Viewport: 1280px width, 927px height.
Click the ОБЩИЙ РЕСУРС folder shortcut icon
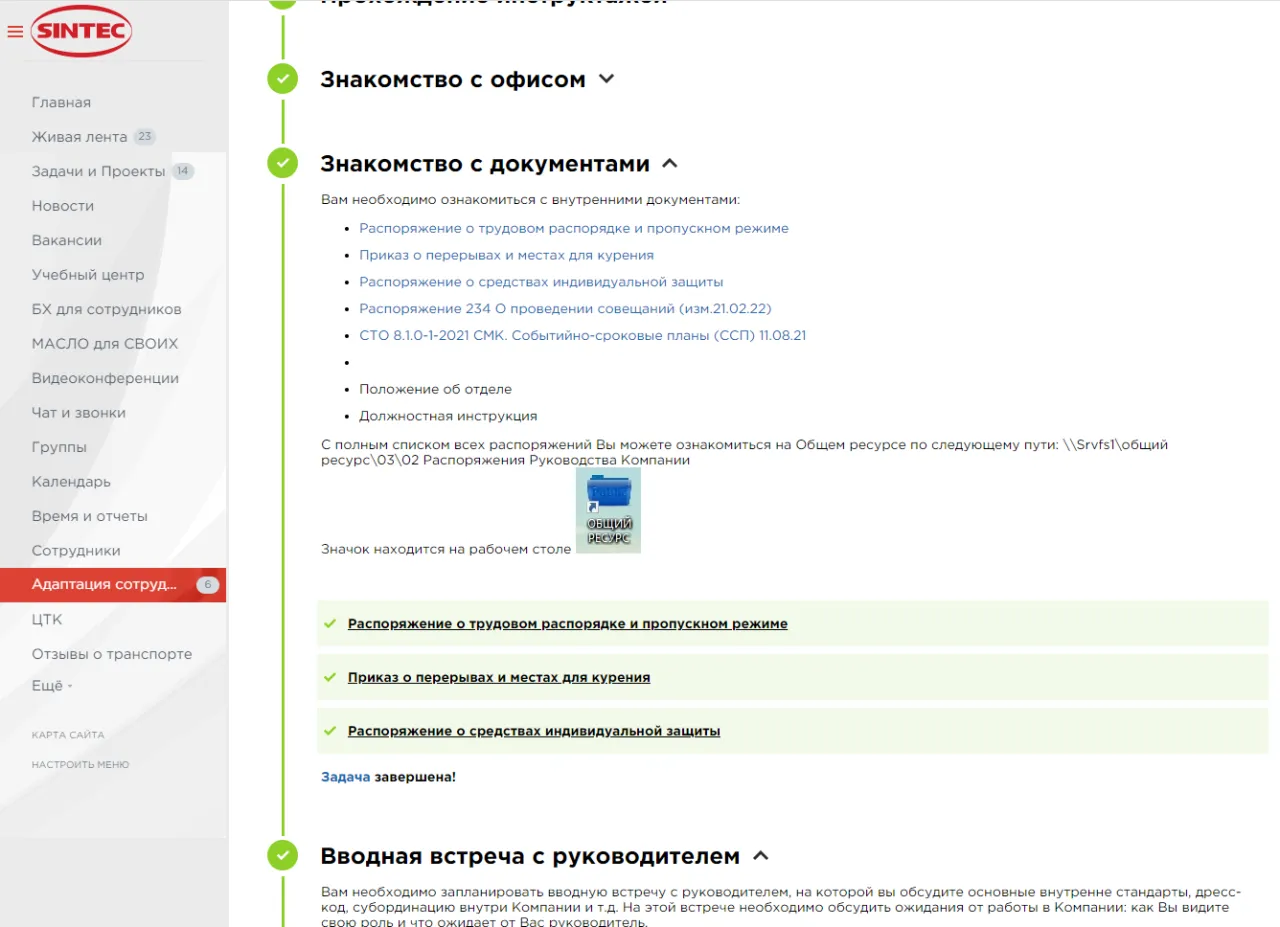pos(608,509)
